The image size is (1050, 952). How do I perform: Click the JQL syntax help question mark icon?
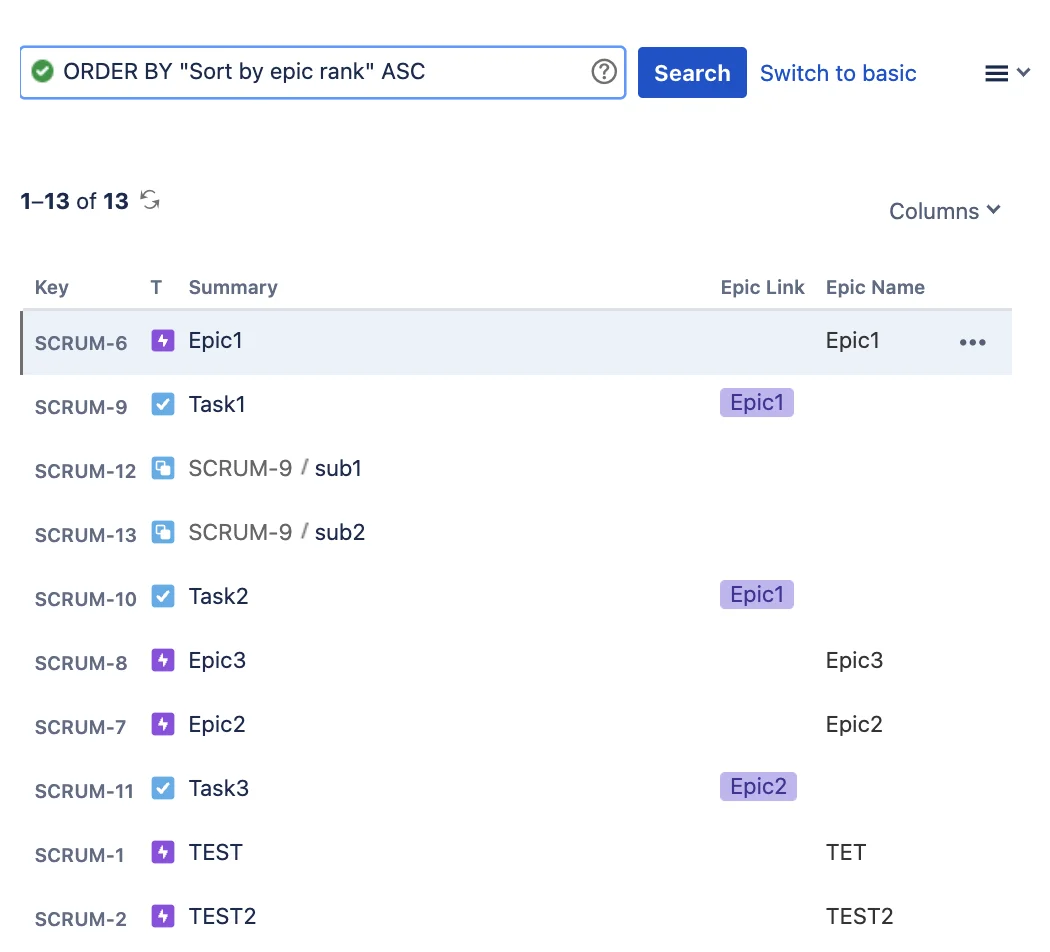(x=603, y=71)
